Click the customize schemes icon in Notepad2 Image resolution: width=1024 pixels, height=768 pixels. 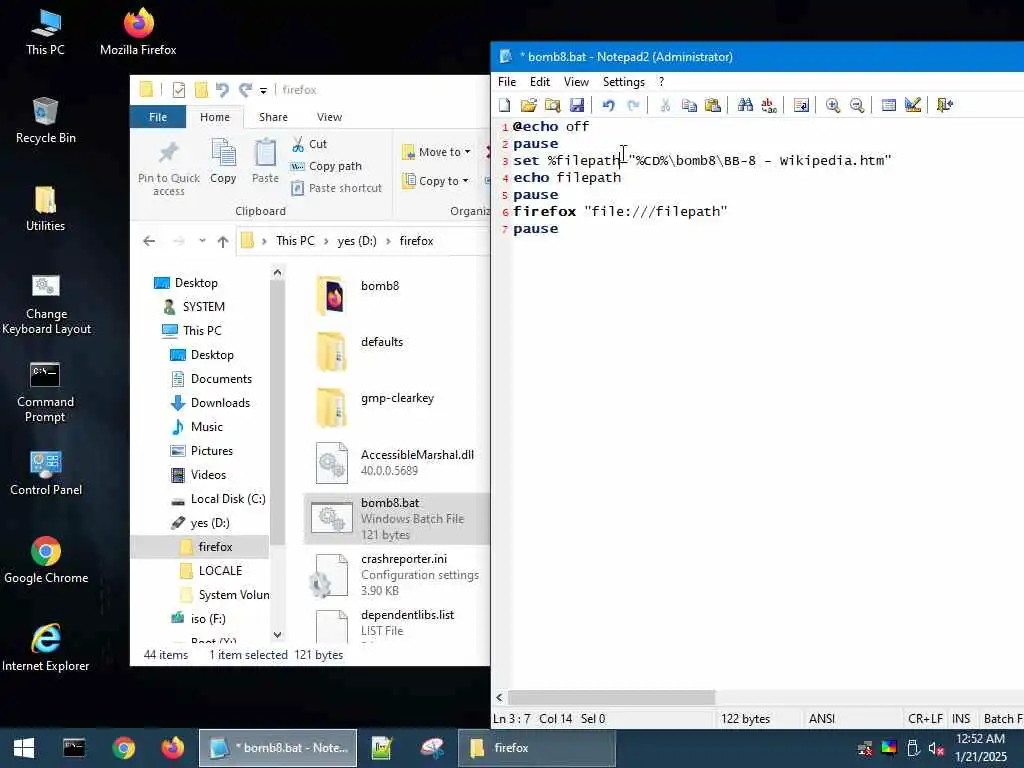(x=913, y=105)
